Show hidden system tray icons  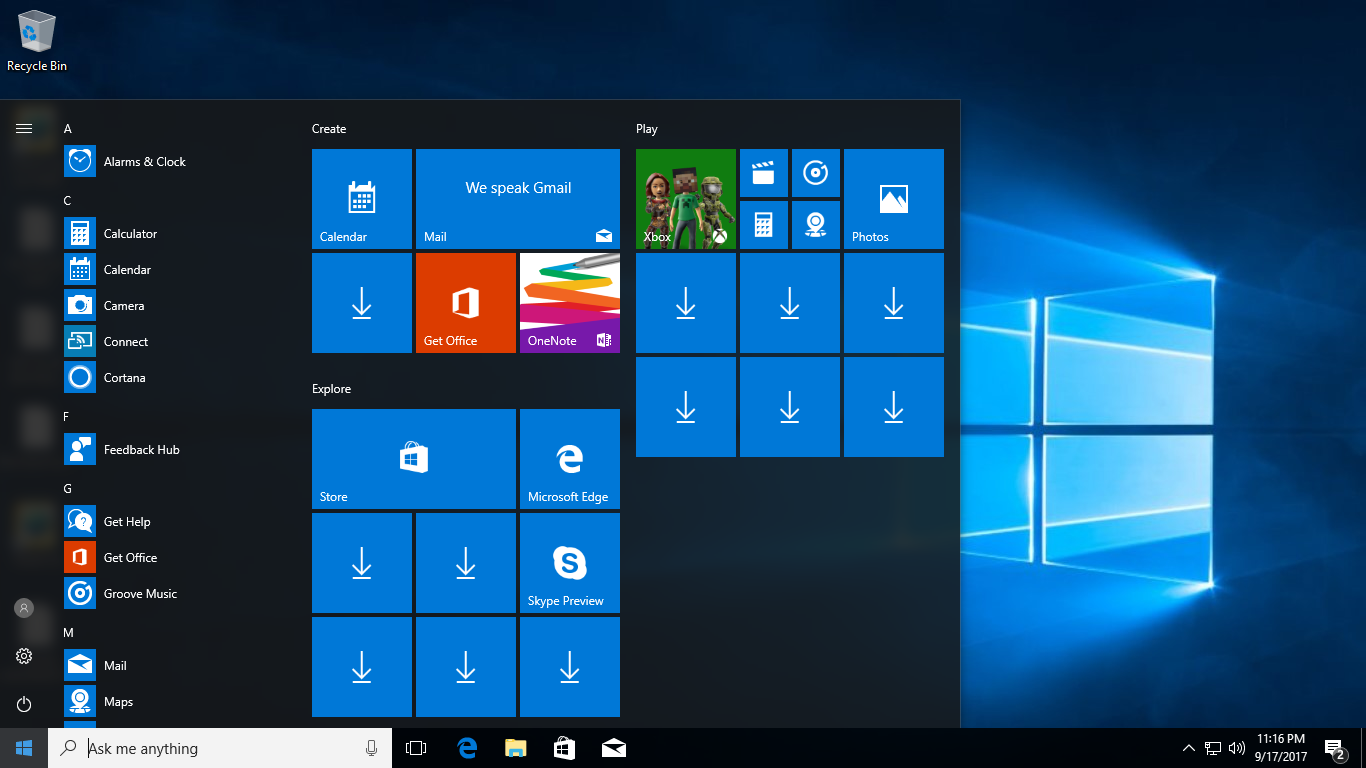coord(1188,748)
